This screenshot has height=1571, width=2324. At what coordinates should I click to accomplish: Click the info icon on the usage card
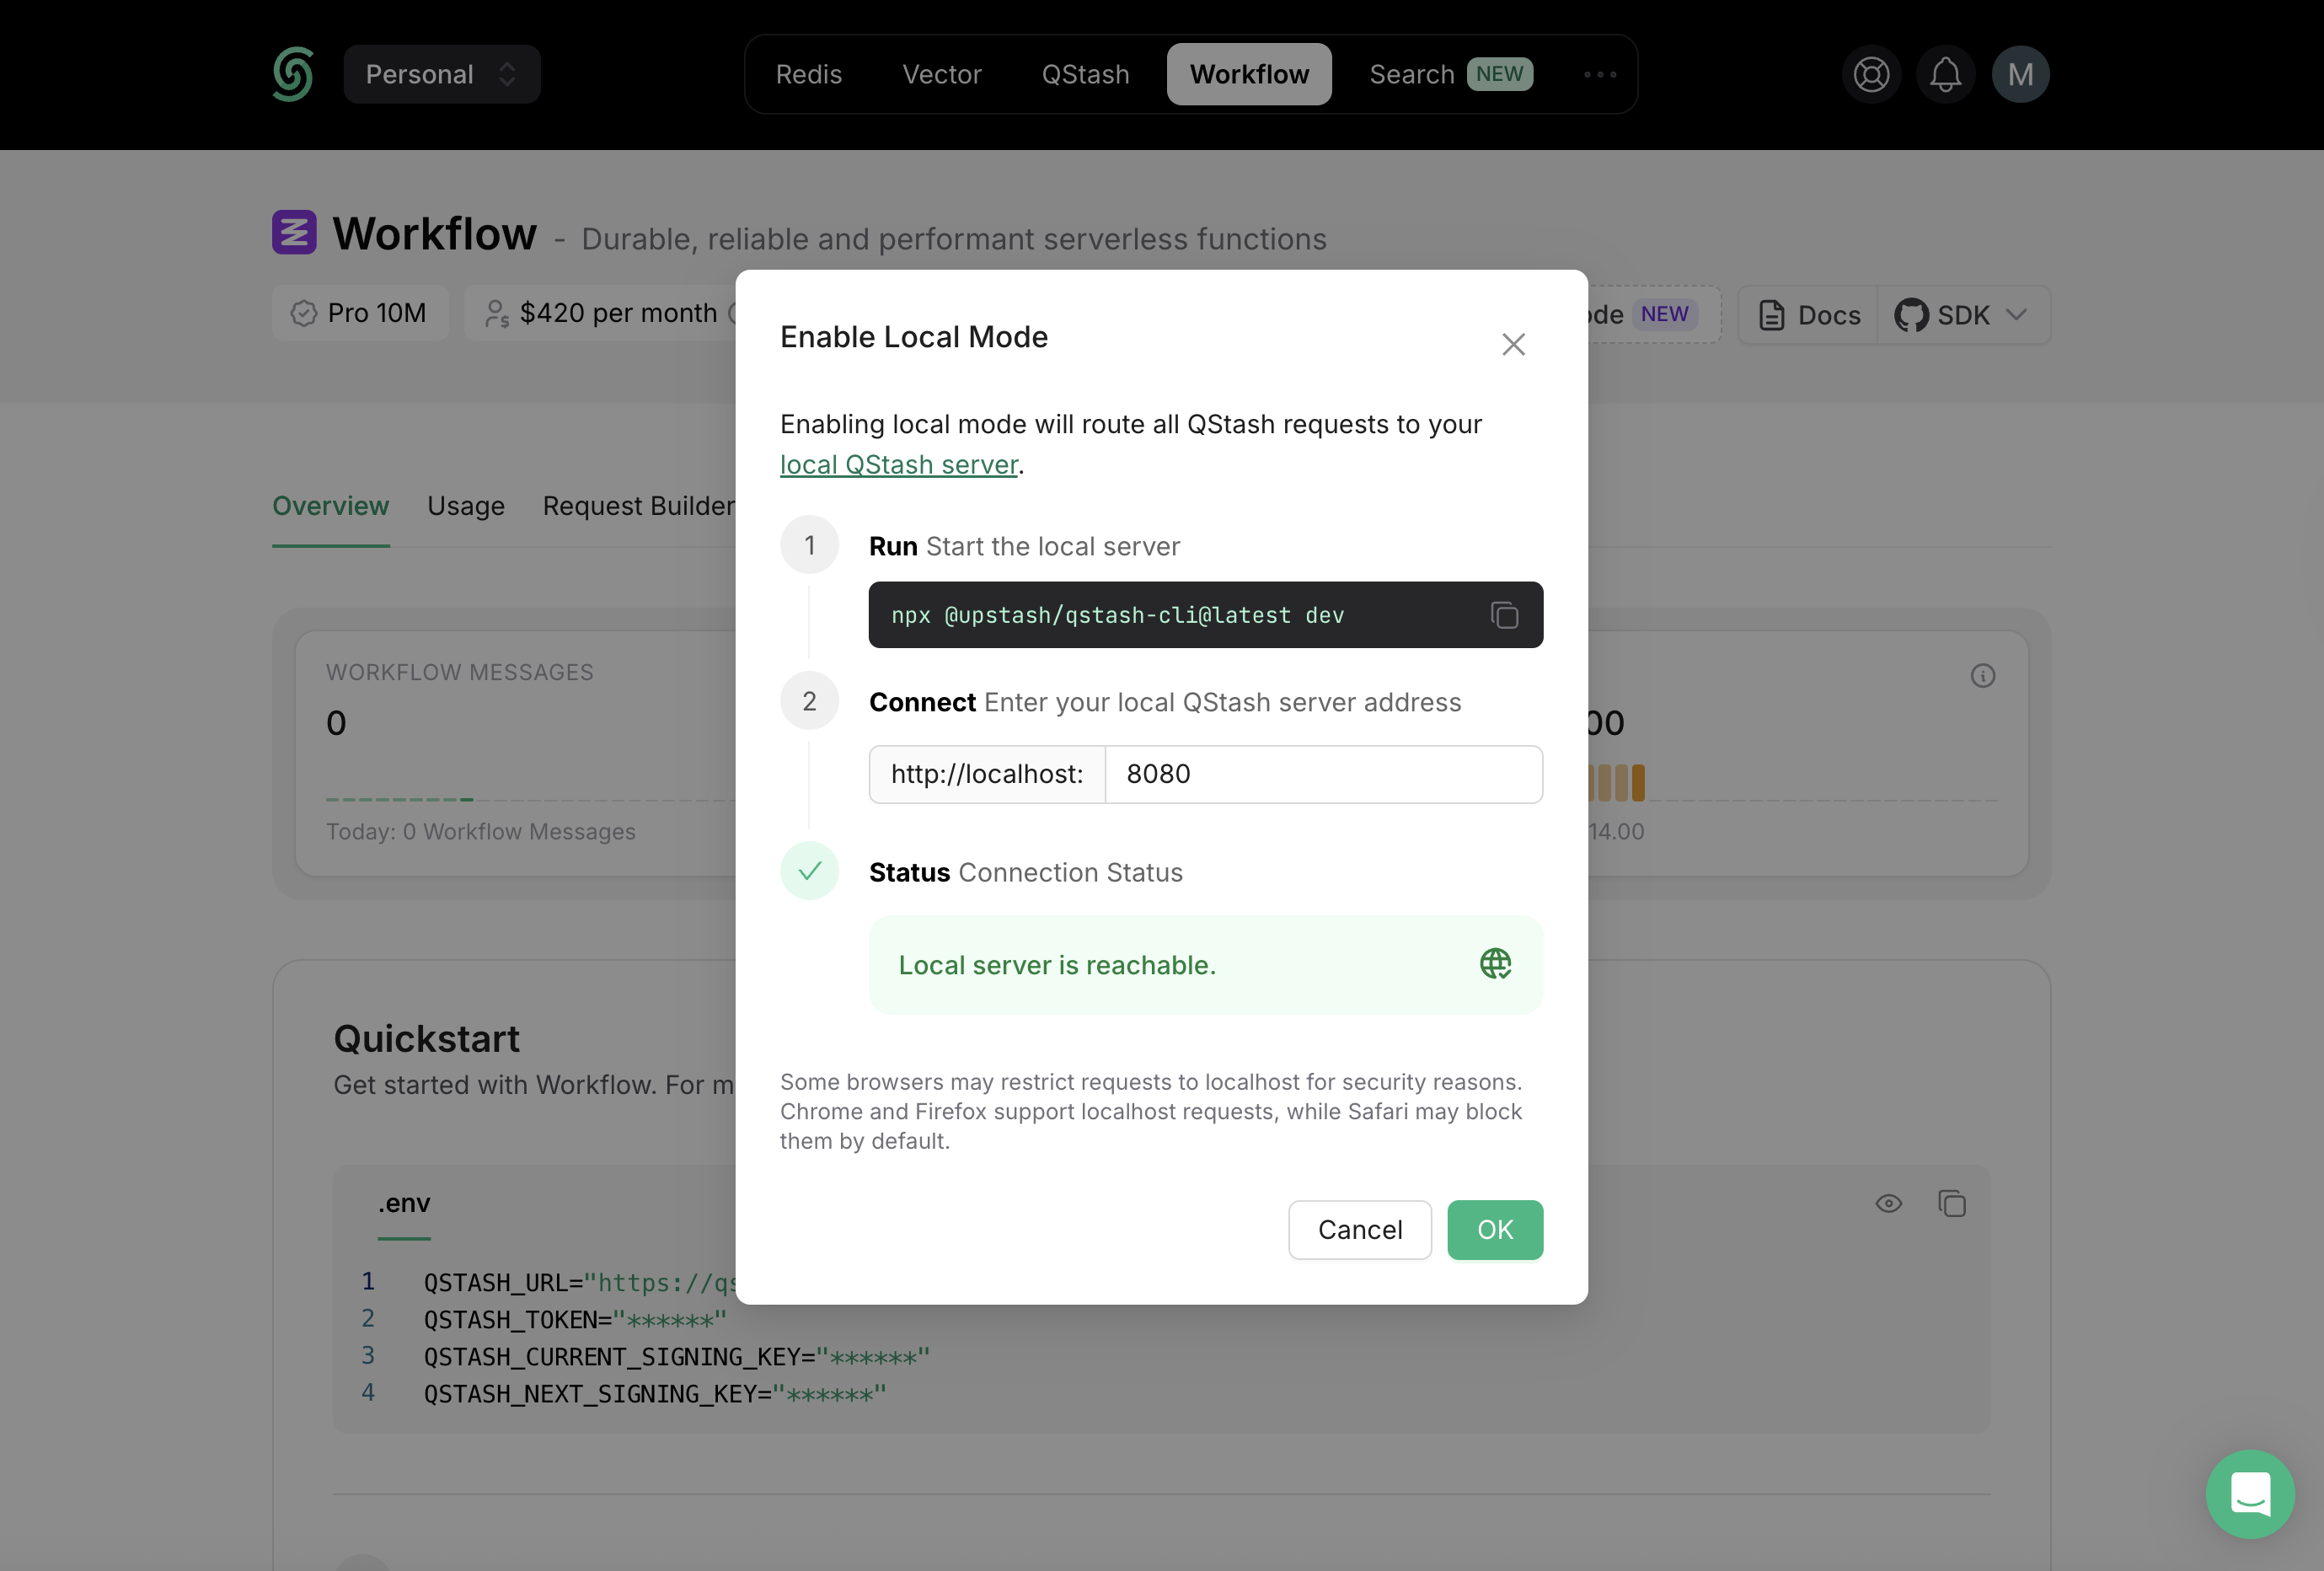tap(1983, 676)
